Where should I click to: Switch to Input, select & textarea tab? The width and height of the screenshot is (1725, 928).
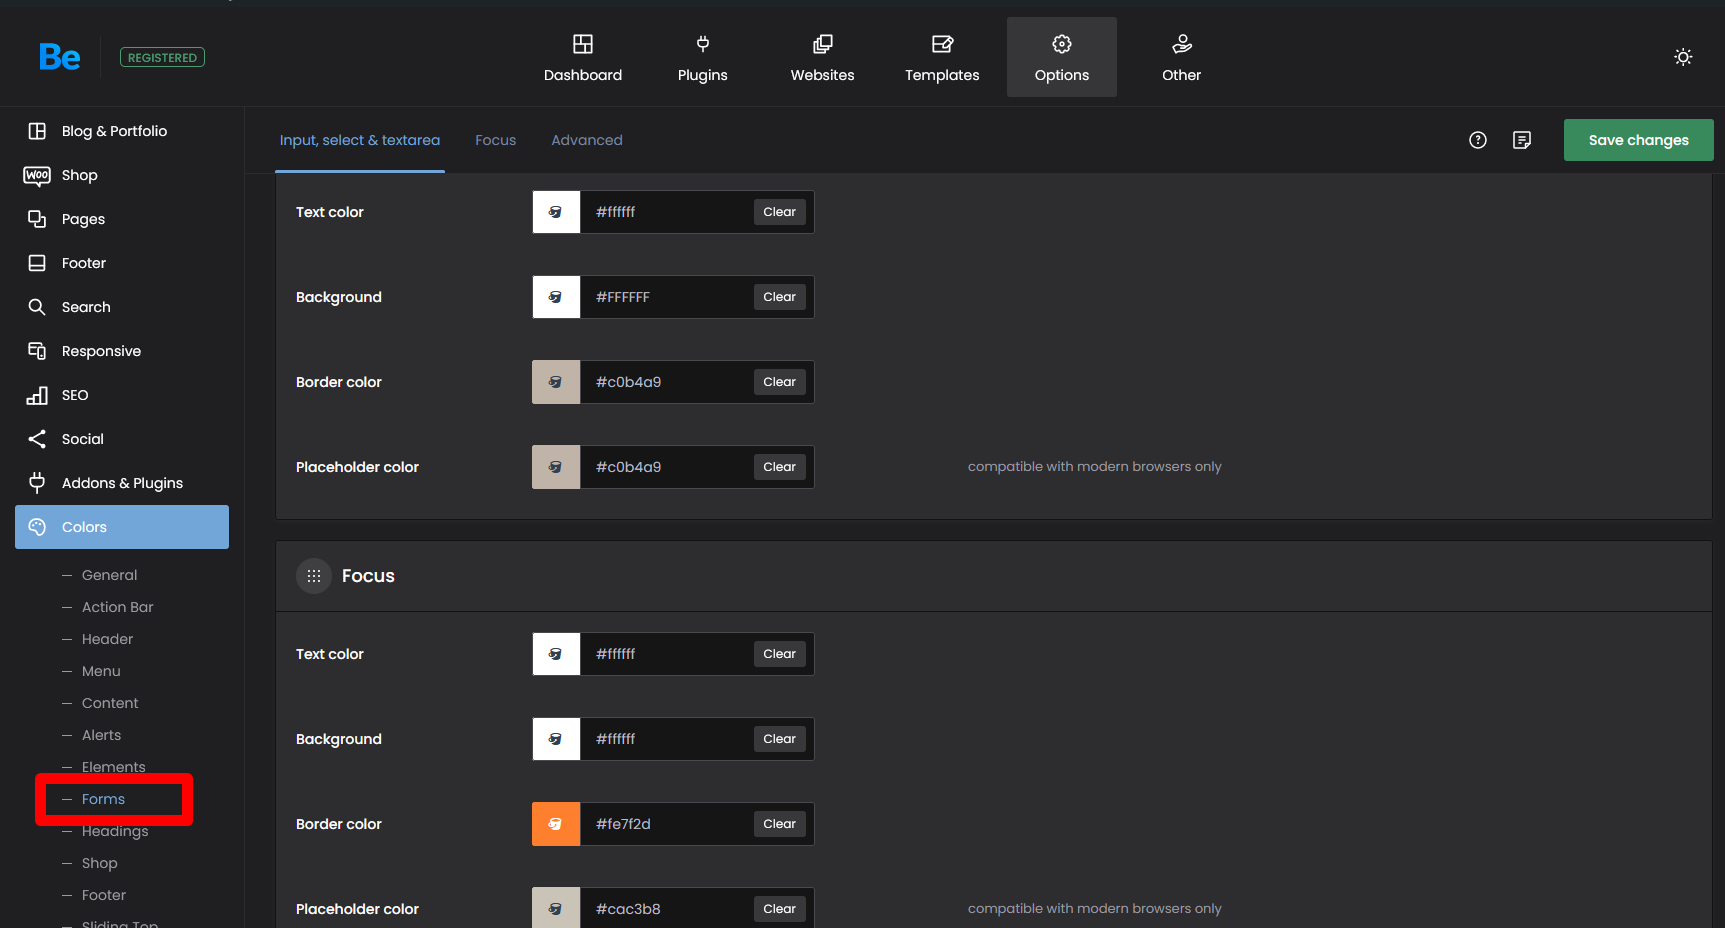coord(360,140)
